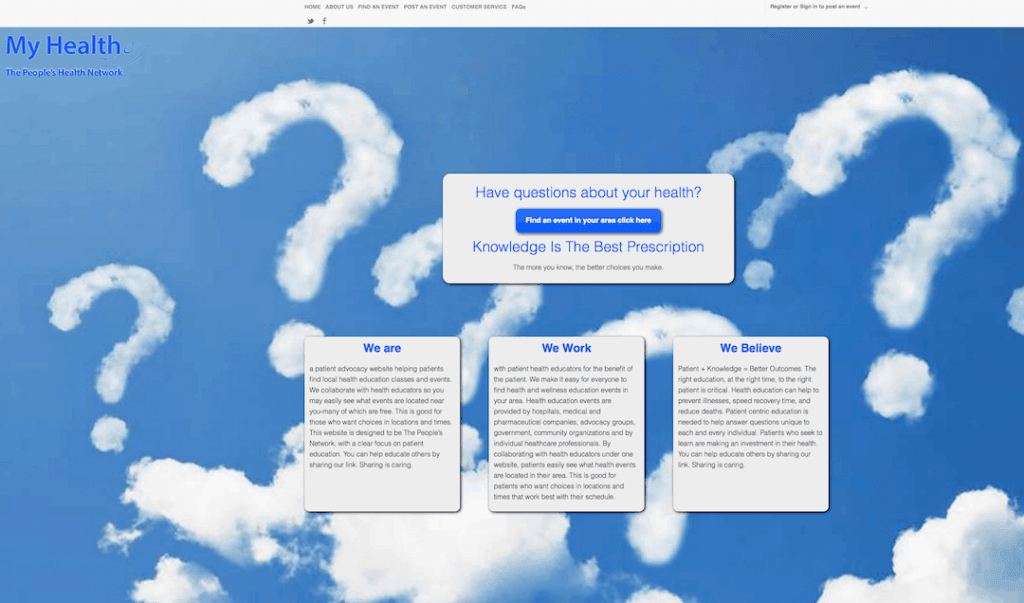Select FIND AN EVENT in navigation
1024x603 pixels.
(x=378, y=7)
